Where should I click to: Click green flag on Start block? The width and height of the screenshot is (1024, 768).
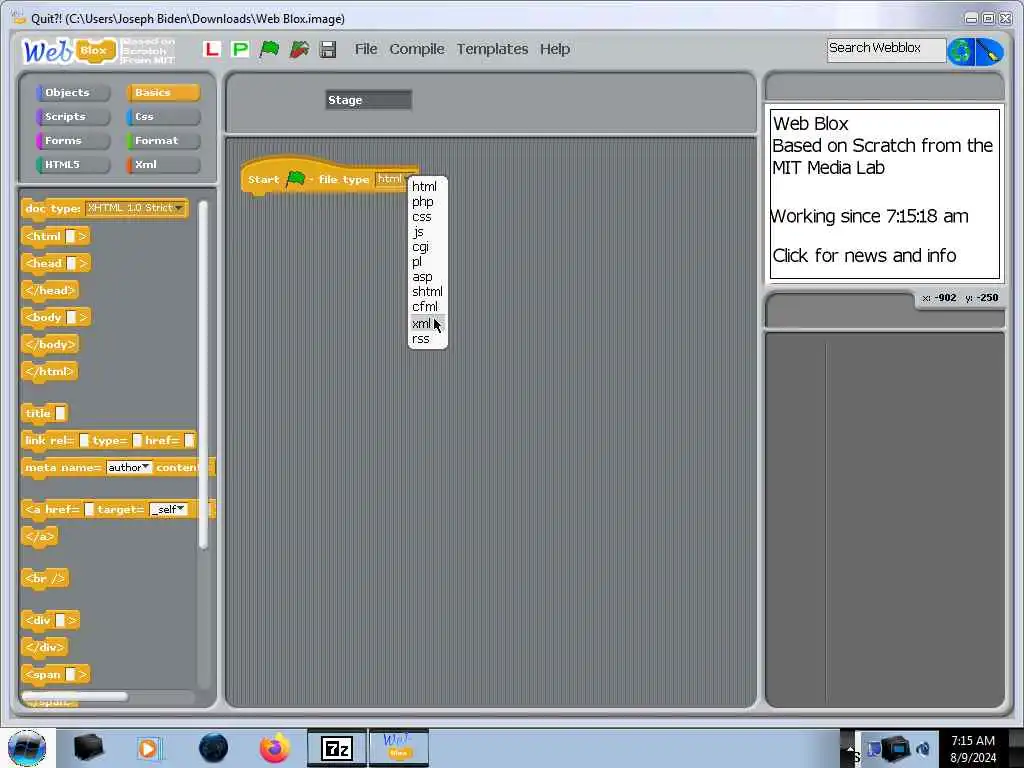(296, 178)
